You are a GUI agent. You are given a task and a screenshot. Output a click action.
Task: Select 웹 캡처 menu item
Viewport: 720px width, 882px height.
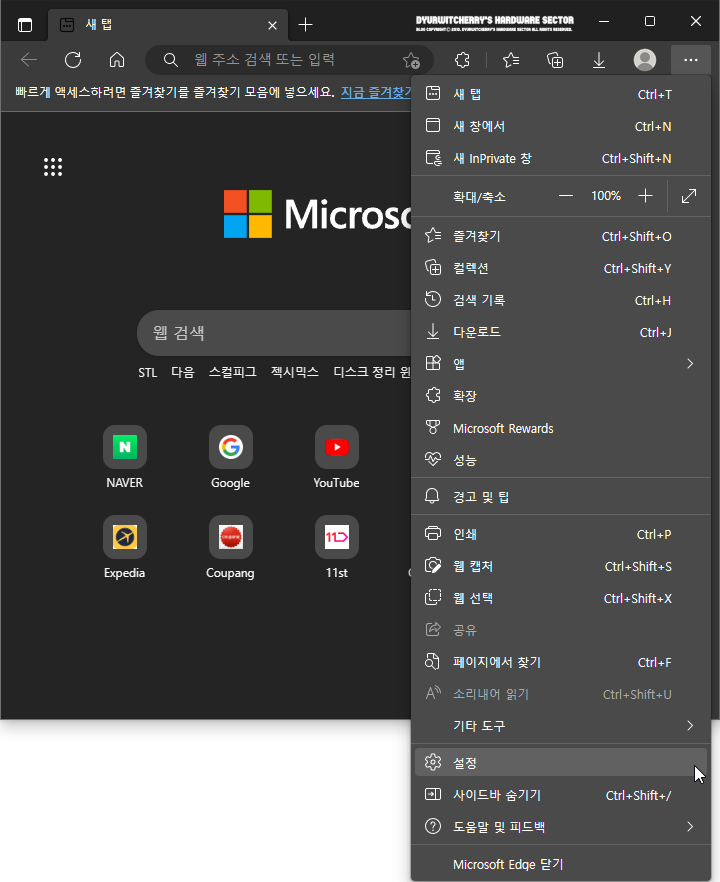[x=561, y=566]
